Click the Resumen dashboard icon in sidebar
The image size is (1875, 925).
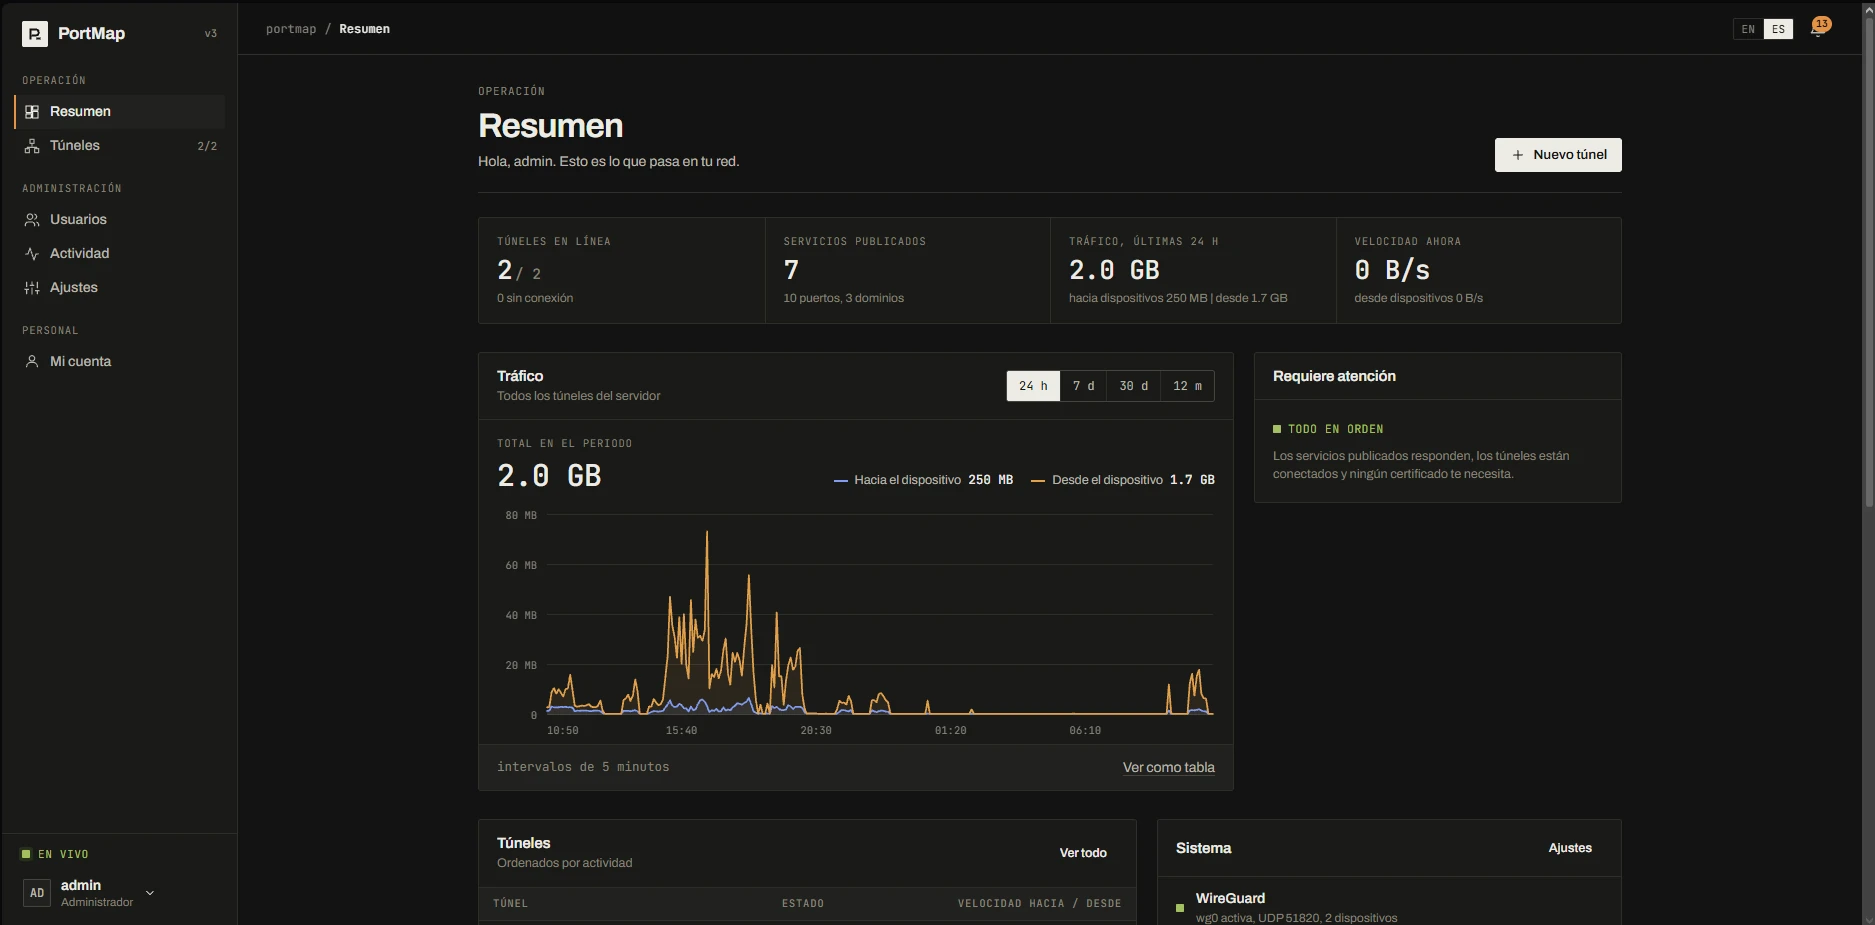pyautogui.click(x=32, y=112)
